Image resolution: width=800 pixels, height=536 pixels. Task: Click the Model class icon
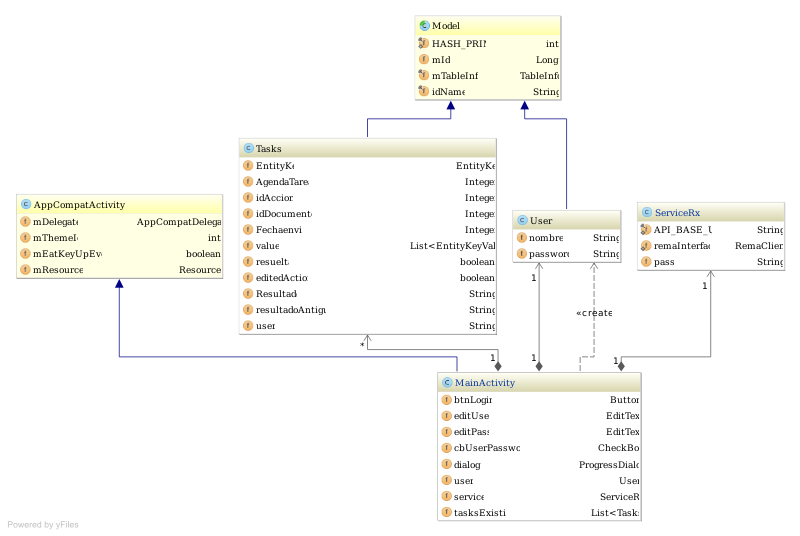coord(424,25)
